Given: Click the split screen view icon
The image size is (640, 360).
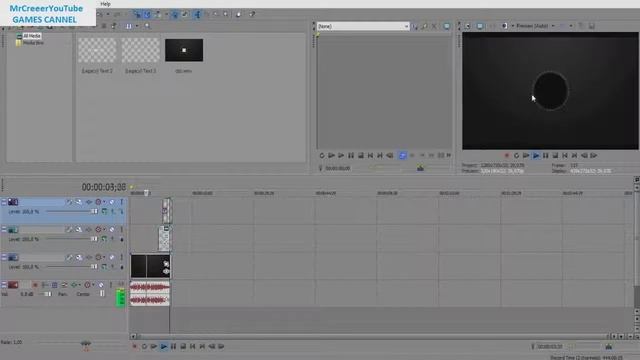Looking at the screenshot, I should (x=505, y=26).
